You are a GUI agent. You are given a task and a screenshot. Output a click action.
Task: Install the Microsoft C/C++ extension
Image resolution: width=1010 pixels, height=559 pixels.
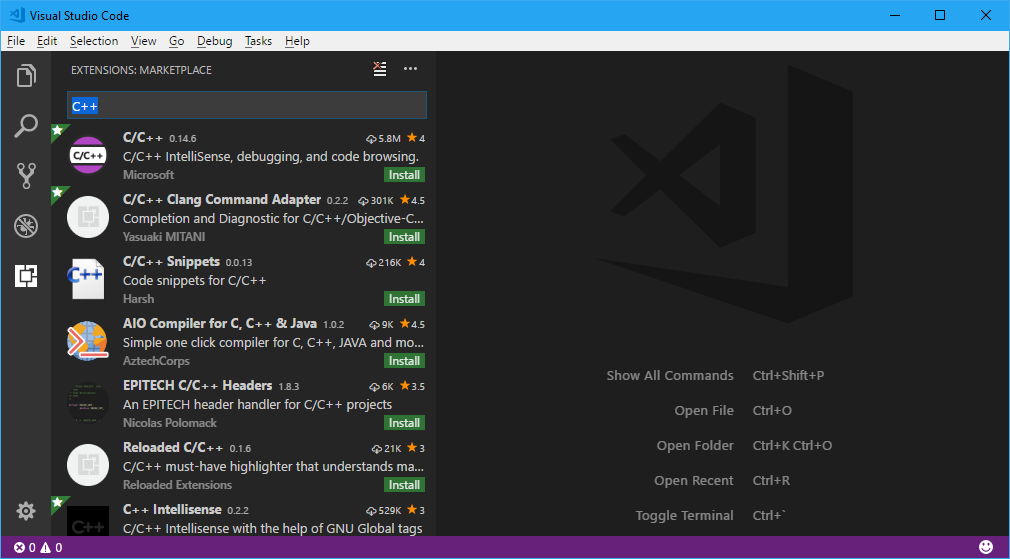(x=405, y=175)
